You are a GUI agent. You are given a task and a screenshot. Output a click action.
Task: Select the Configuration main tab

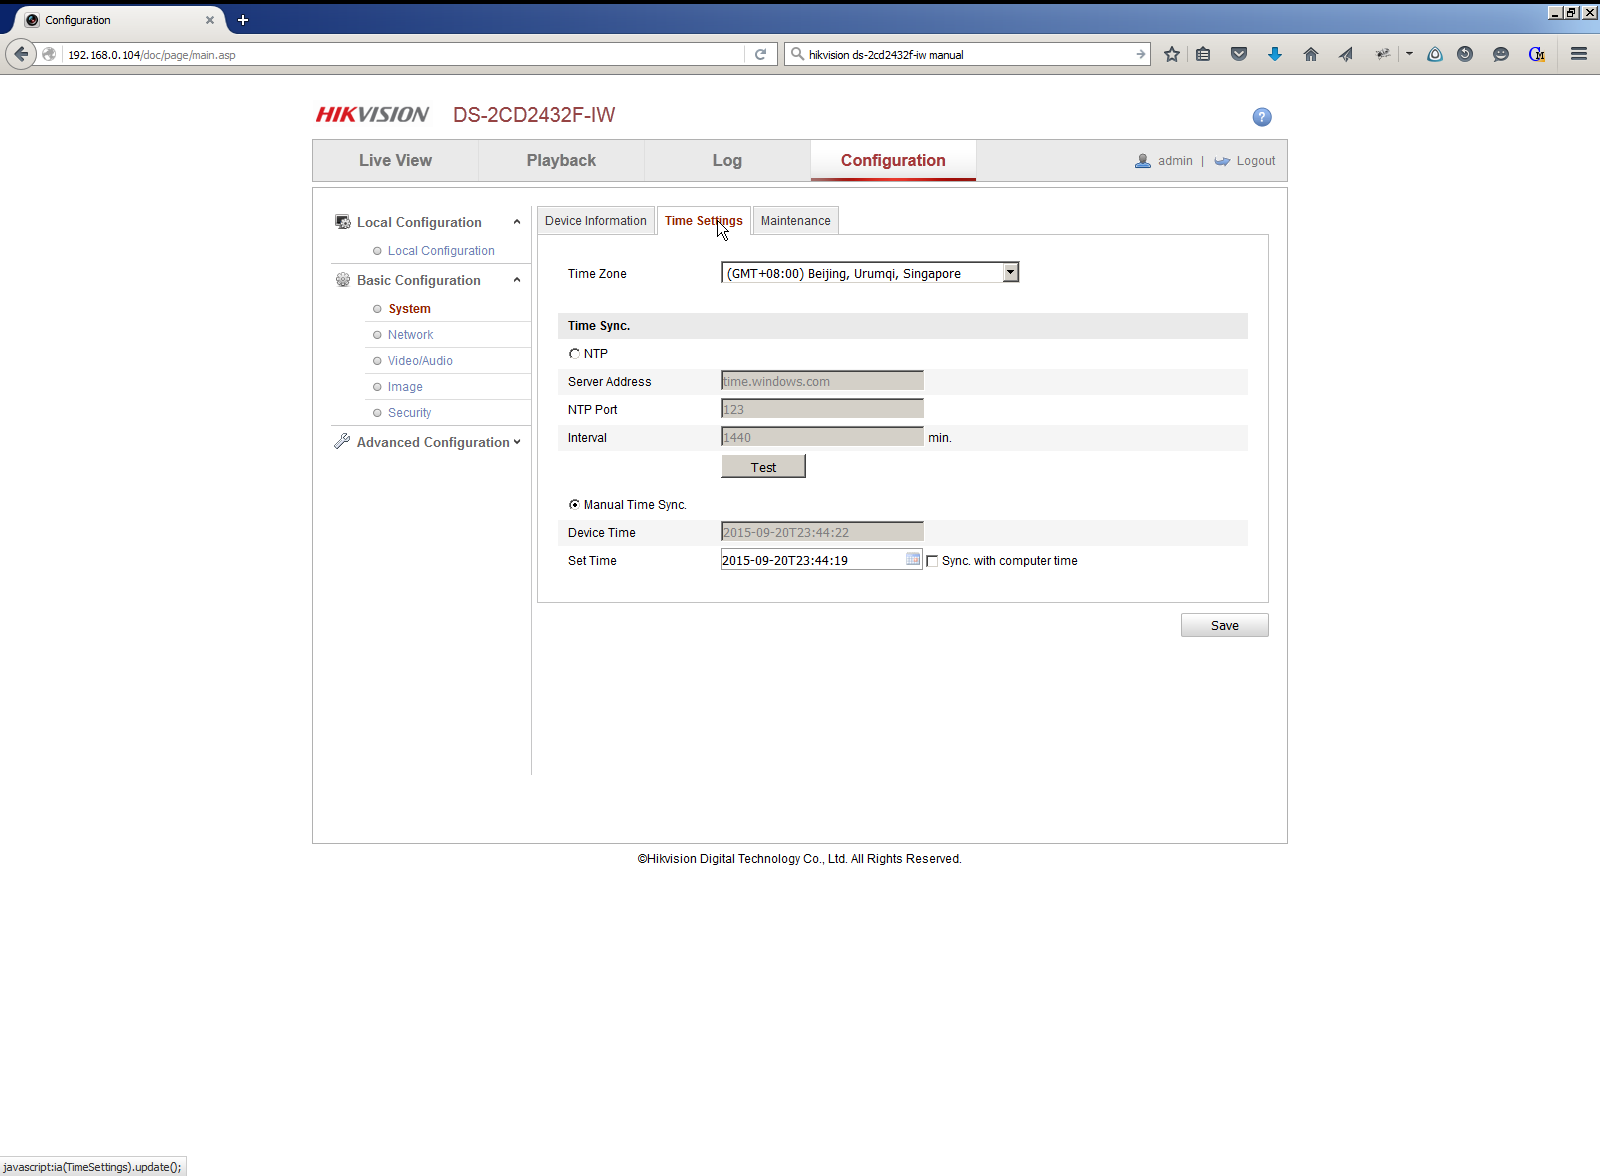(x=893, y=160)
